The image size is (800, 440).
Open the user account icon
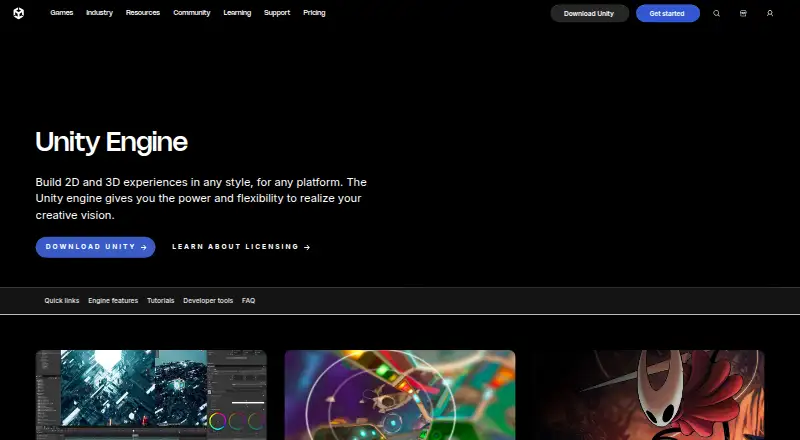point(770,13)
